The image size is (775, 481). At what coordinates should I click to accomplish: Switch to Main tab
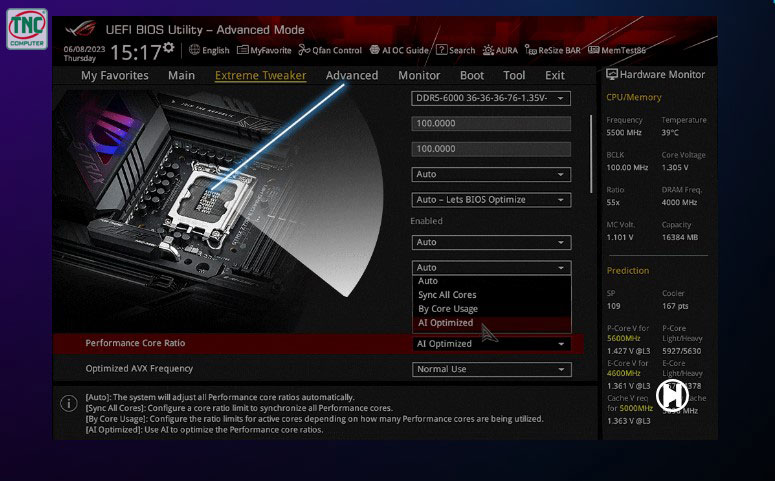tap(181, 76)
